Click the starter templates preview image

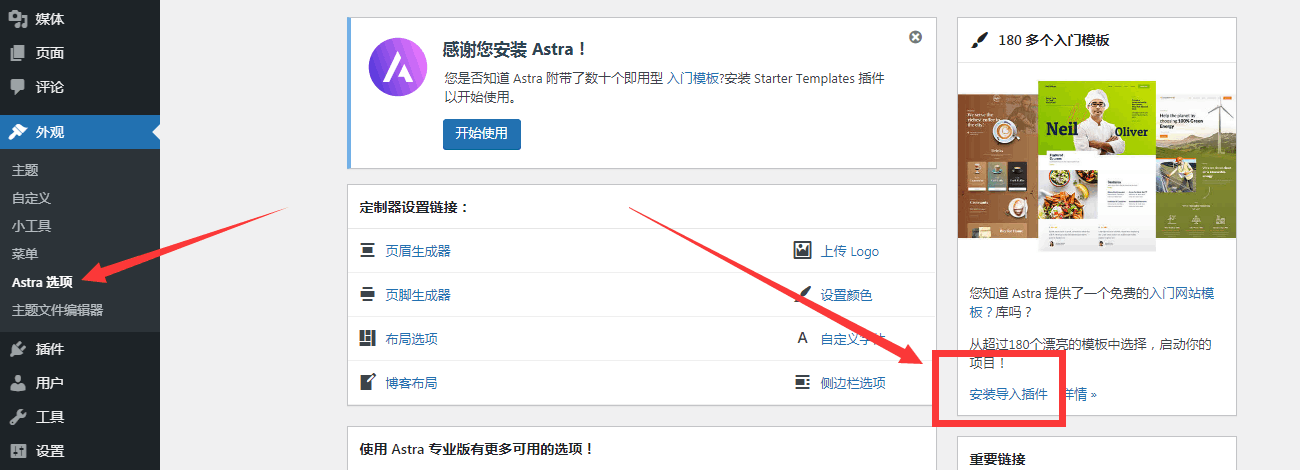point(1097,165)
